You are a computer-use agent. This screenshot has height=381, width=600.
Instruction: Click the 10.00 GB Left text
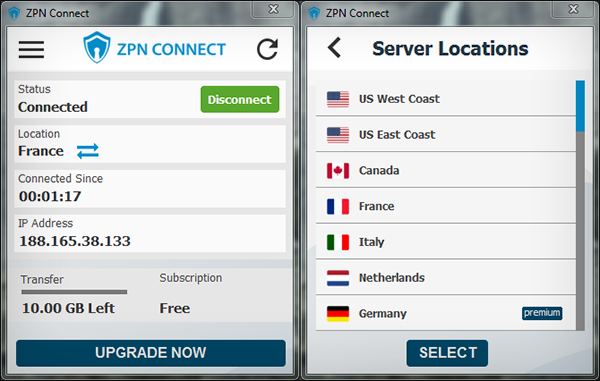pos(68,308)
